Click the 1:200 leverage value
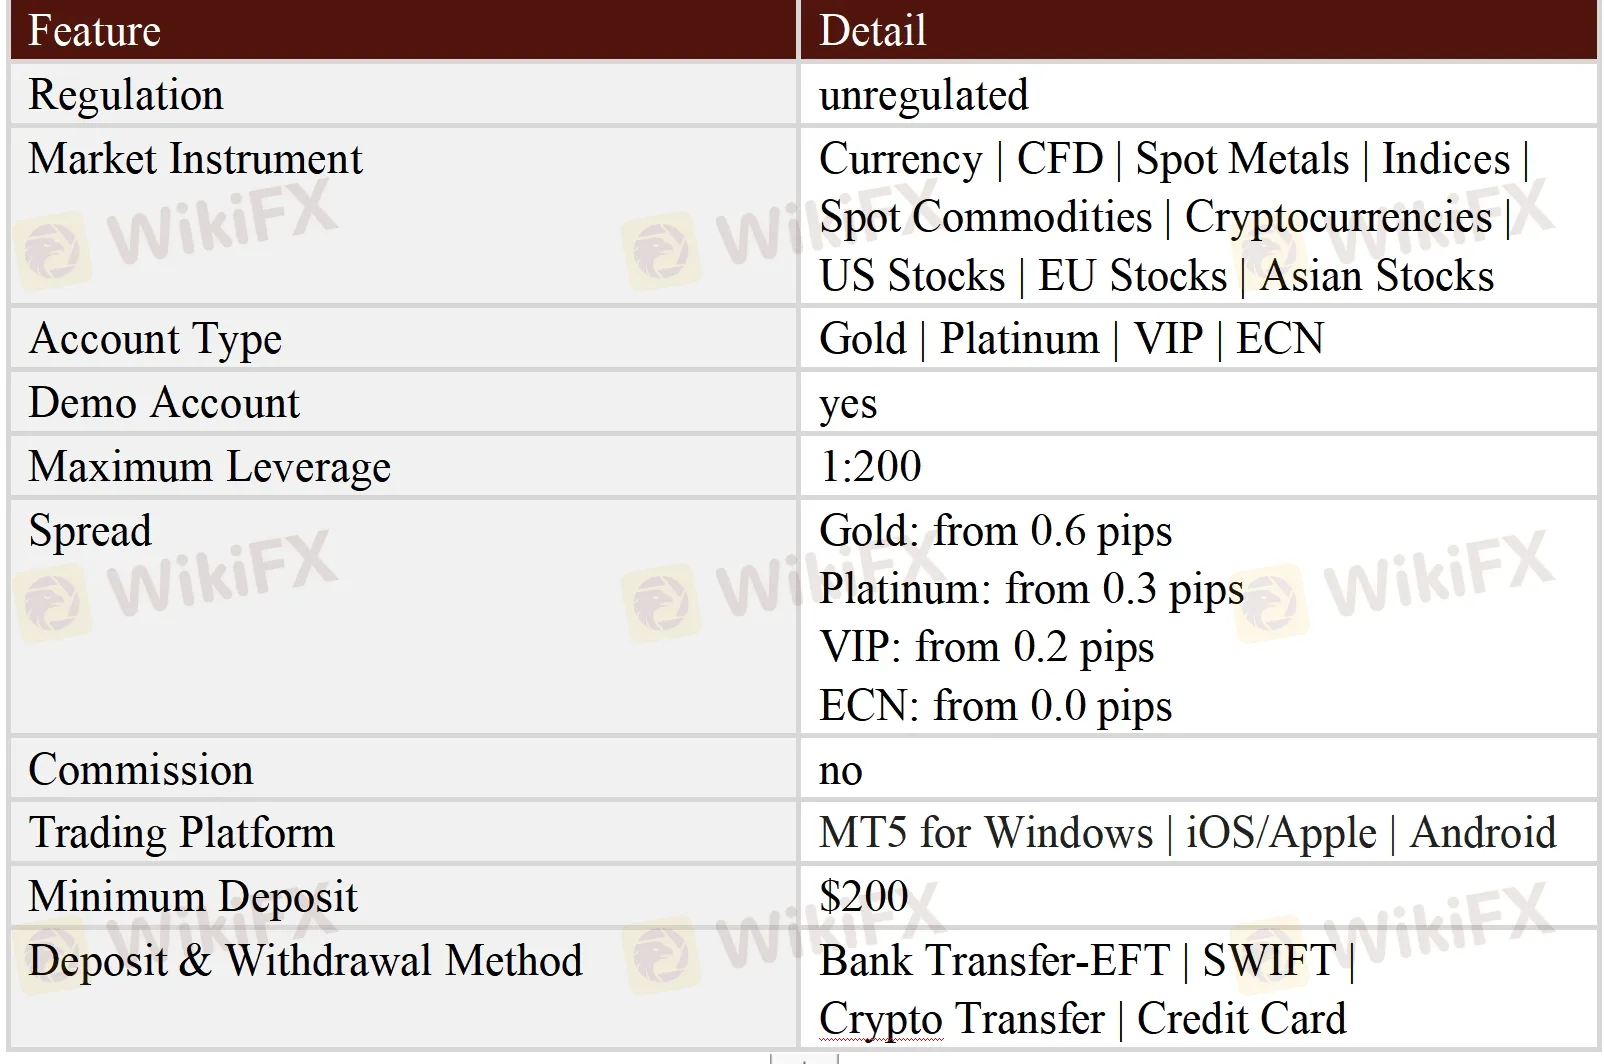Image resolution: width=1604 pixels, height=1064 pixels. point(870,467)
